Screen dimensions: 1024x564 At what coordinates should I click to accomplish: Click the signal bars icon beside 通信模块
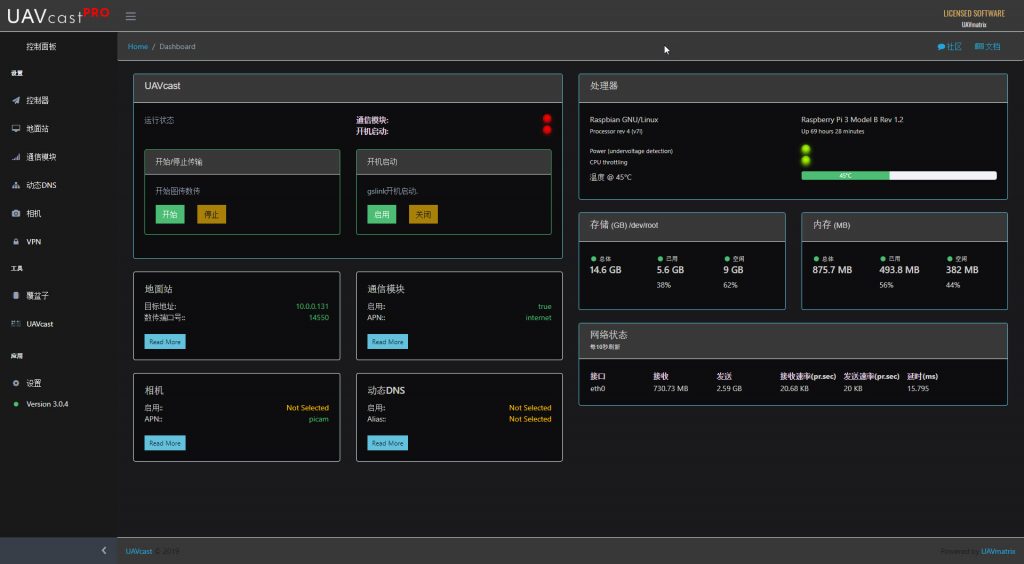click(16, 157)
